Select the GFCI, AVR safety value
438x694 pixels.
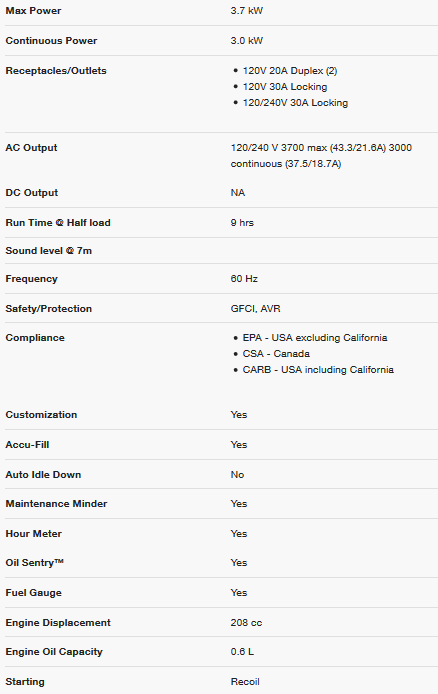tap(255, 308)
